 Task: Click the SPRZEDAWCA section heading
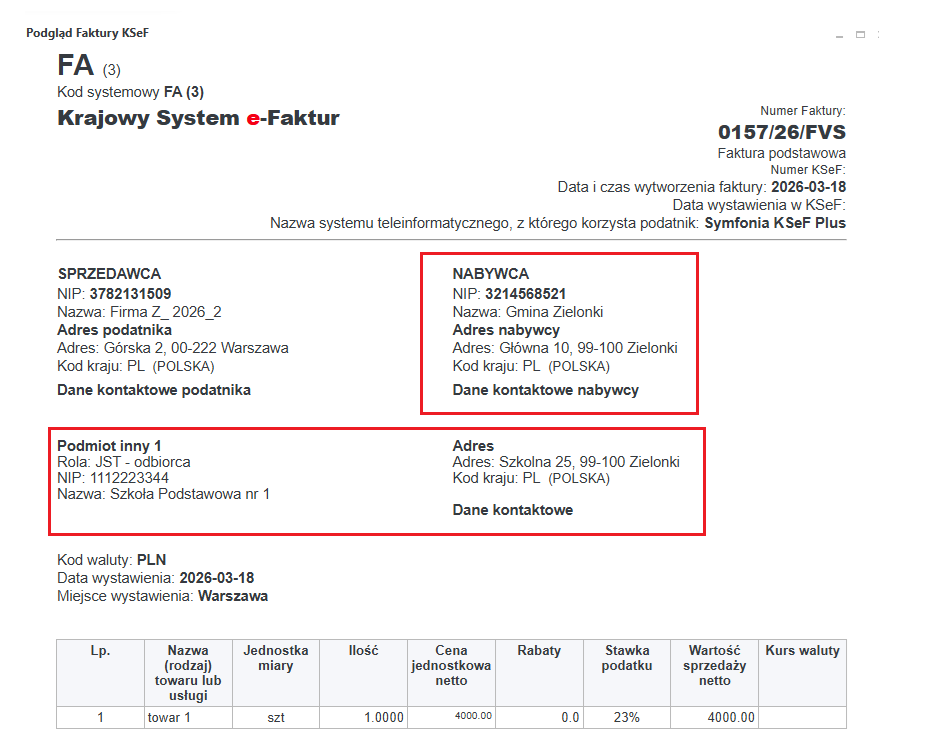(109, 274)
